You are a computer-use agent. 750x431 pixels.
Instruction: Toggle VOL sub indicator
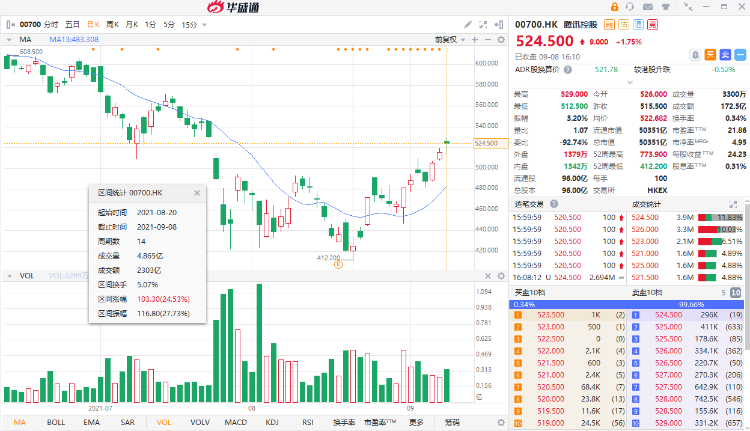[x=164, y=422]
